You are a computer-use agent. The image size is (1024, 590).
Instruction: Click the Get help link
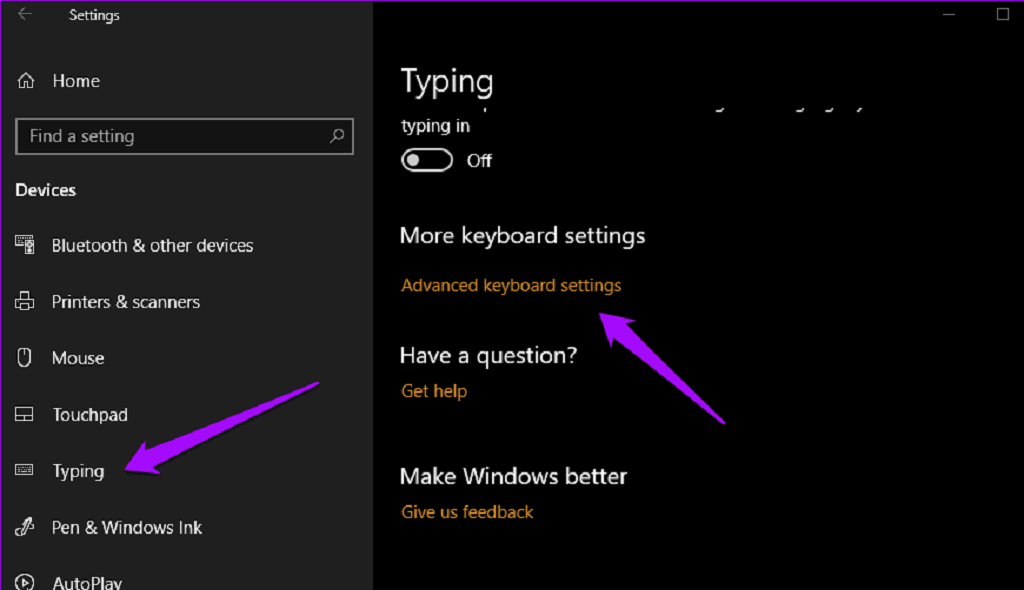[434, 391]
